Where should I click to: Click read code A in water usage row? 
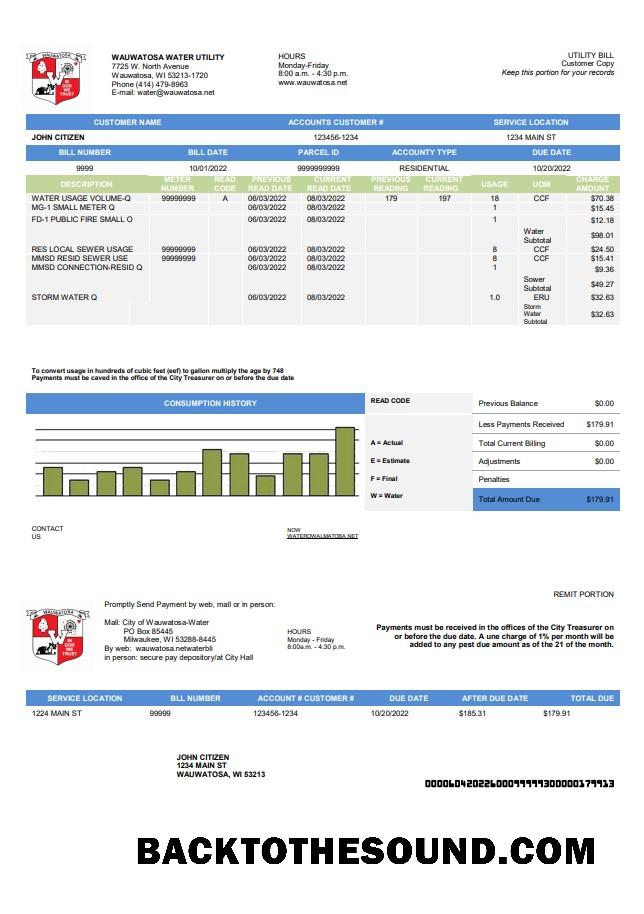pos(225,199)
